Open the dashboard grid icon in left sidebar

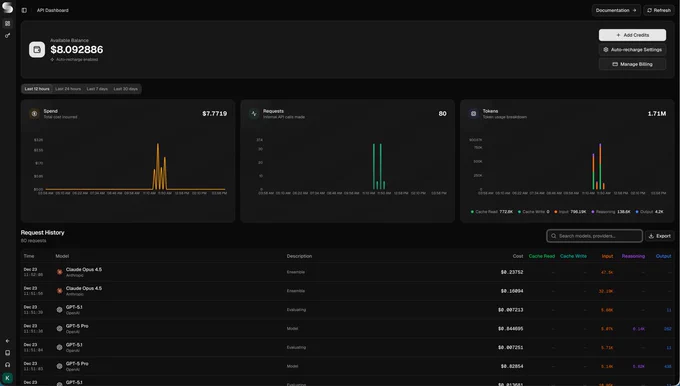pyautogui.click(x=7, y=23)
